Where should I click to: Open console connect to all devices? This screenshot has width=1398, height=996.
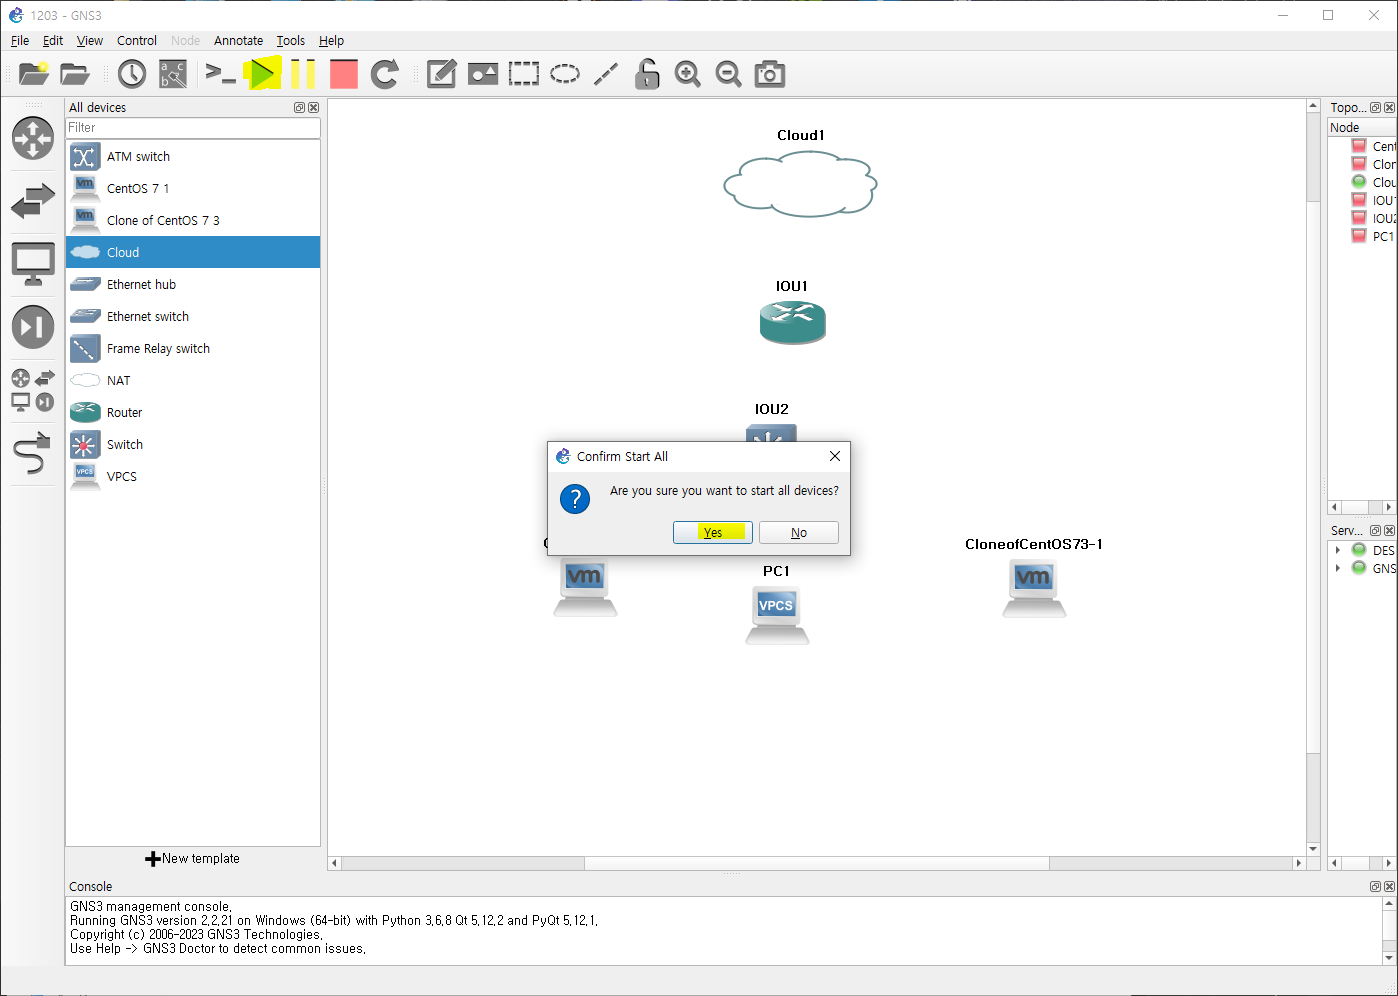(220, 74)
